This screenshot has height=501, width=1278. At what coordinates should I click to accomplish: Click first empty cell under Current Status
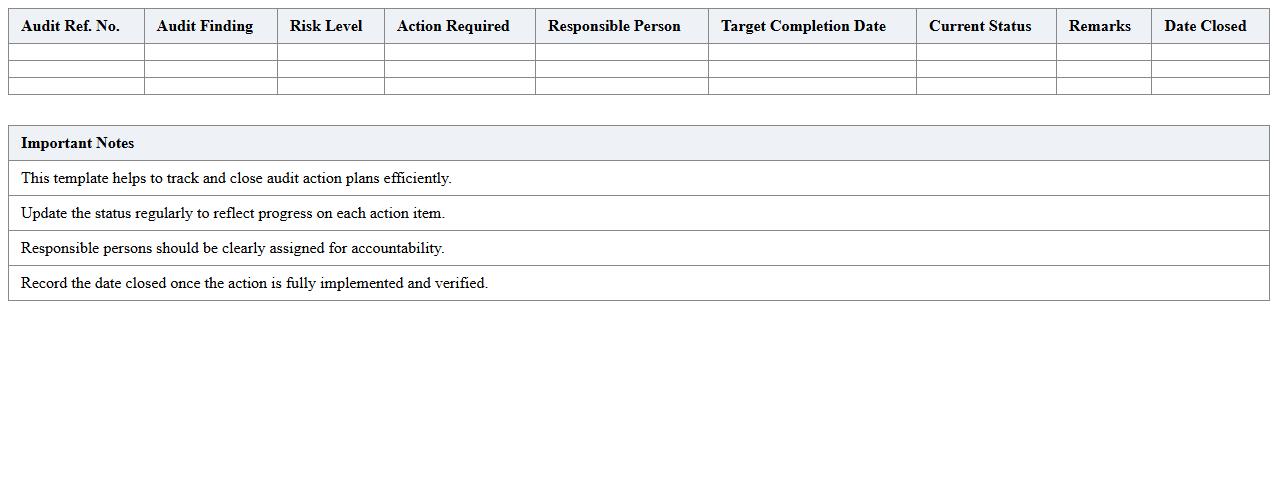(985, 52)
